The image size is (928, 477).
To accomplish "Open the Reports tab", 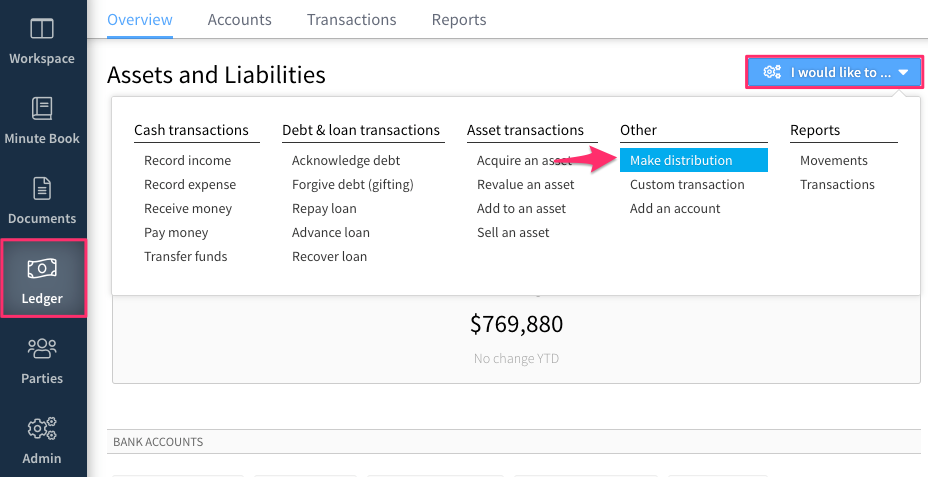I will (459, 20).
